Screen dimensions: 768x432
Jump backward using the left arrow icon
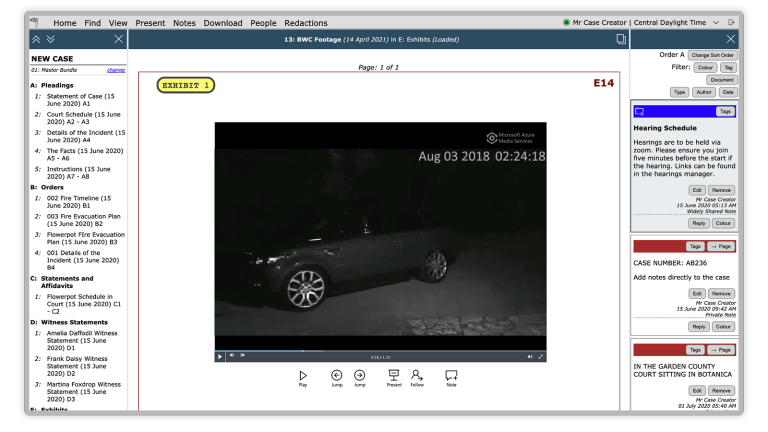click(337, 375)
